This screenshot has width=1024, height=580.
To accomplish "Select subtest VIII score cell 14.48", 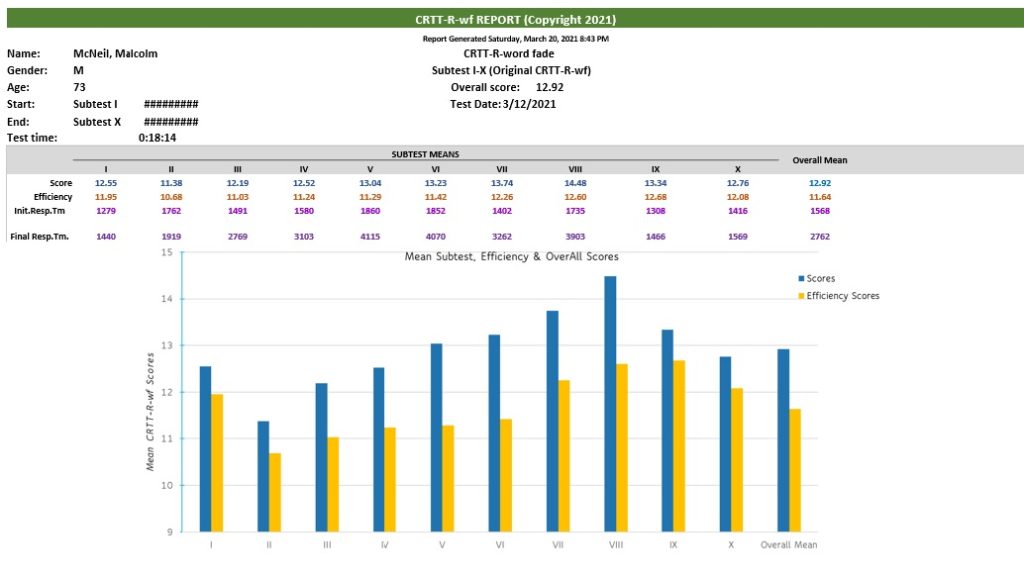I will click(575, 183).
